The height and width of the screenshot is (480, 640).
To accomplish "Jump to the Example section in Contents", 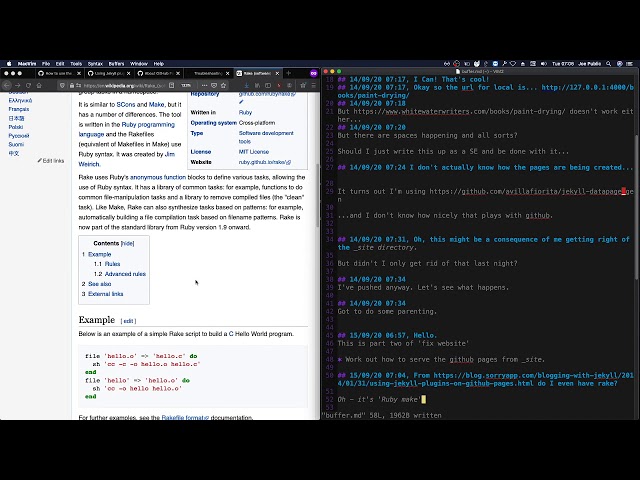I will click(100, 254).
